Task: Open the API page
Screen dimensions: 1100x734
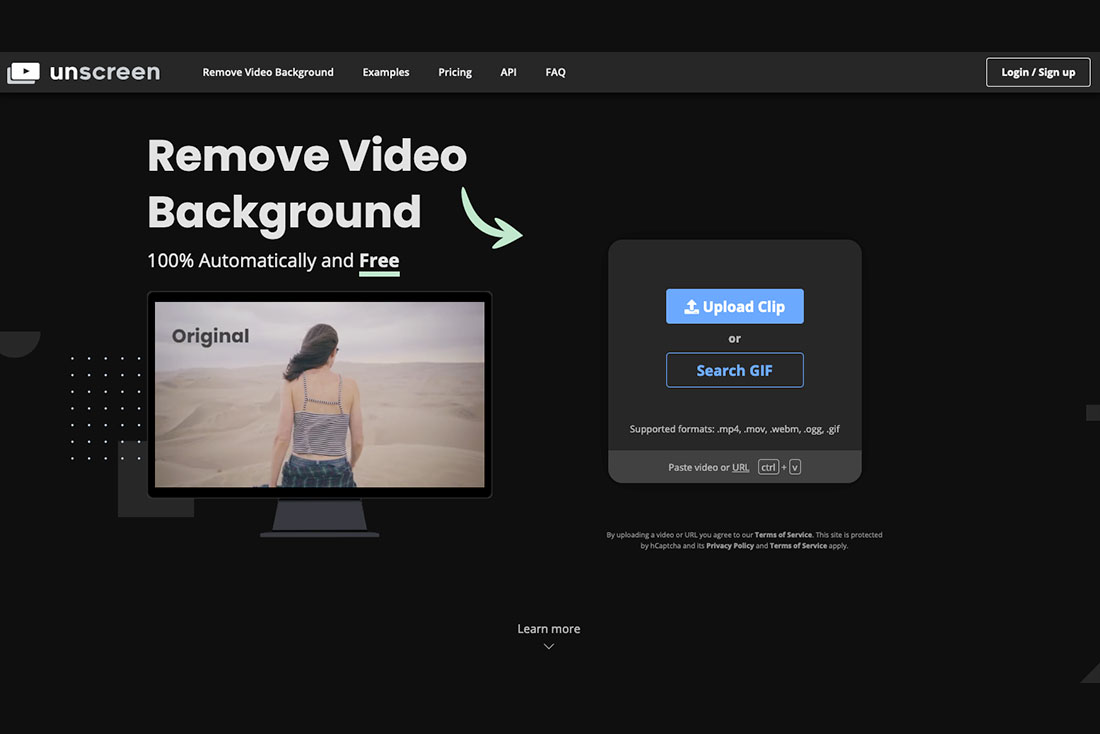Action: (x=509, y=72)
